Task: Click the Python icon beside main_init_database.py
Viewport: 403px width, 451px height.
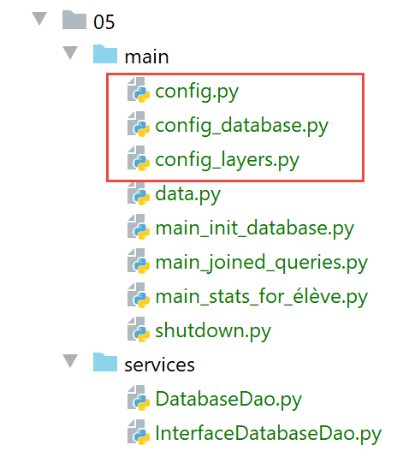Action: click(x=137, y=227)
